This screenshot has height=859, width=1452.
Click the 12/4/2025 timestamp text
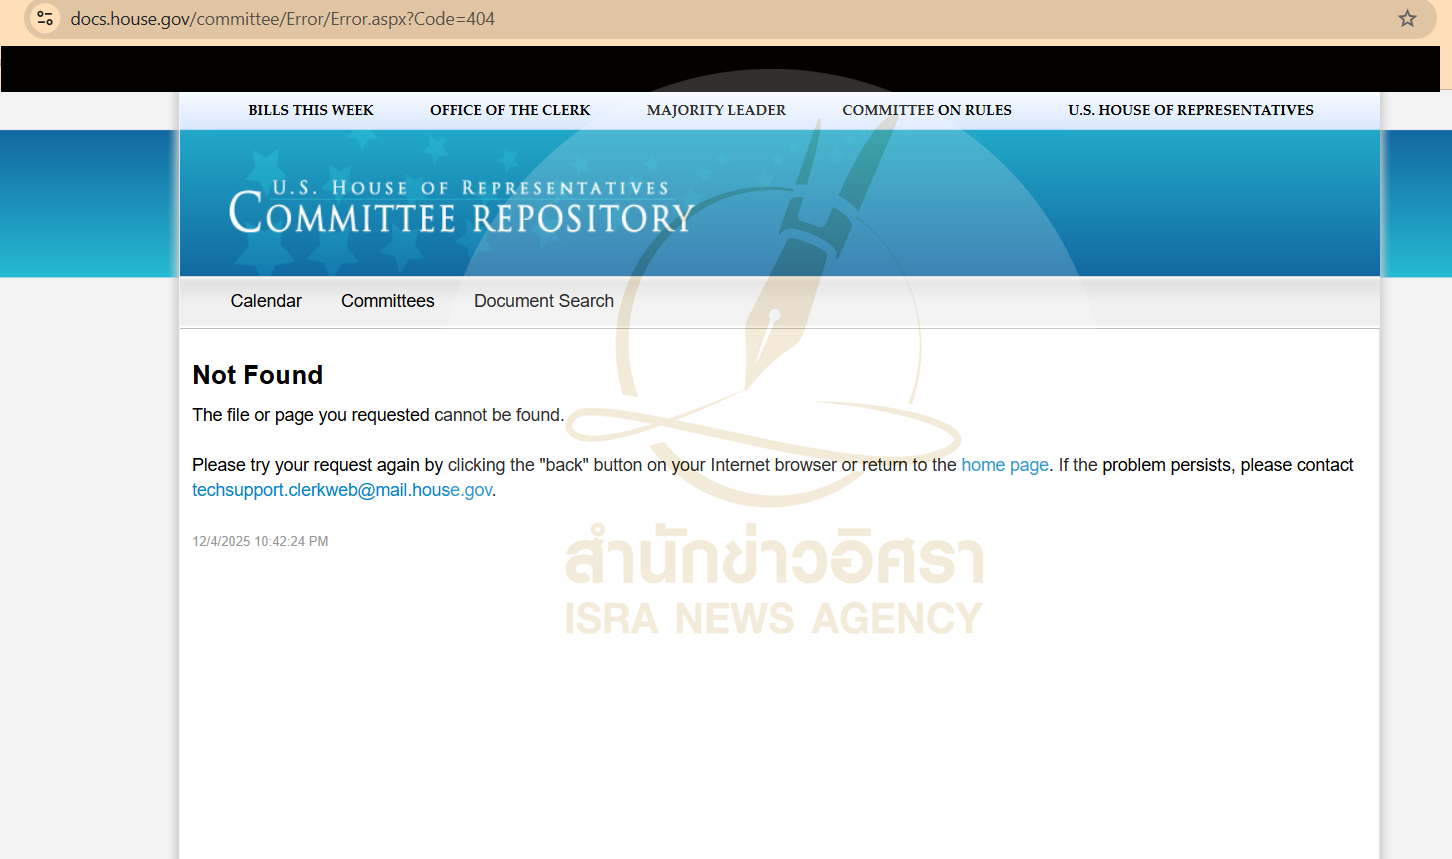point(260,541)
